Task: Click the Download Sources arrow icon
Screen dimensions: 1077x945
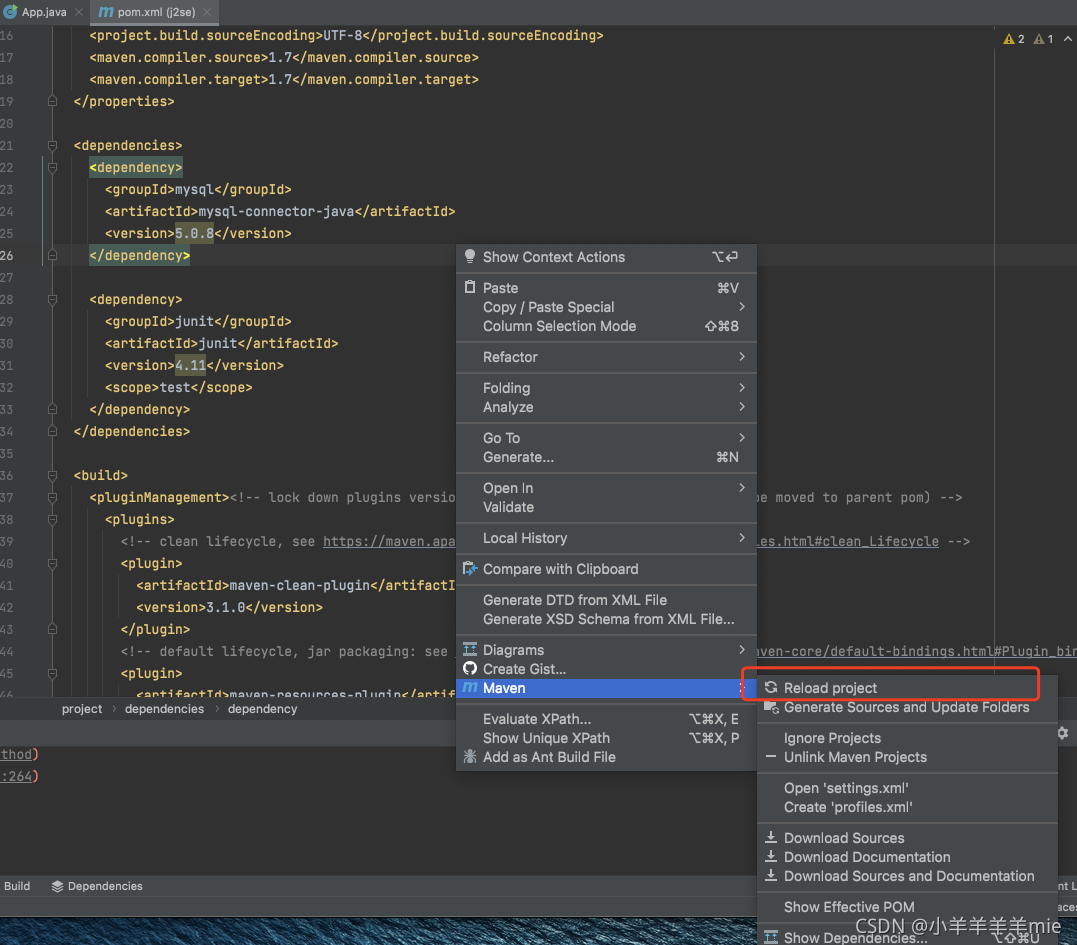Action: pyautogui.click(x=771, y=838)
